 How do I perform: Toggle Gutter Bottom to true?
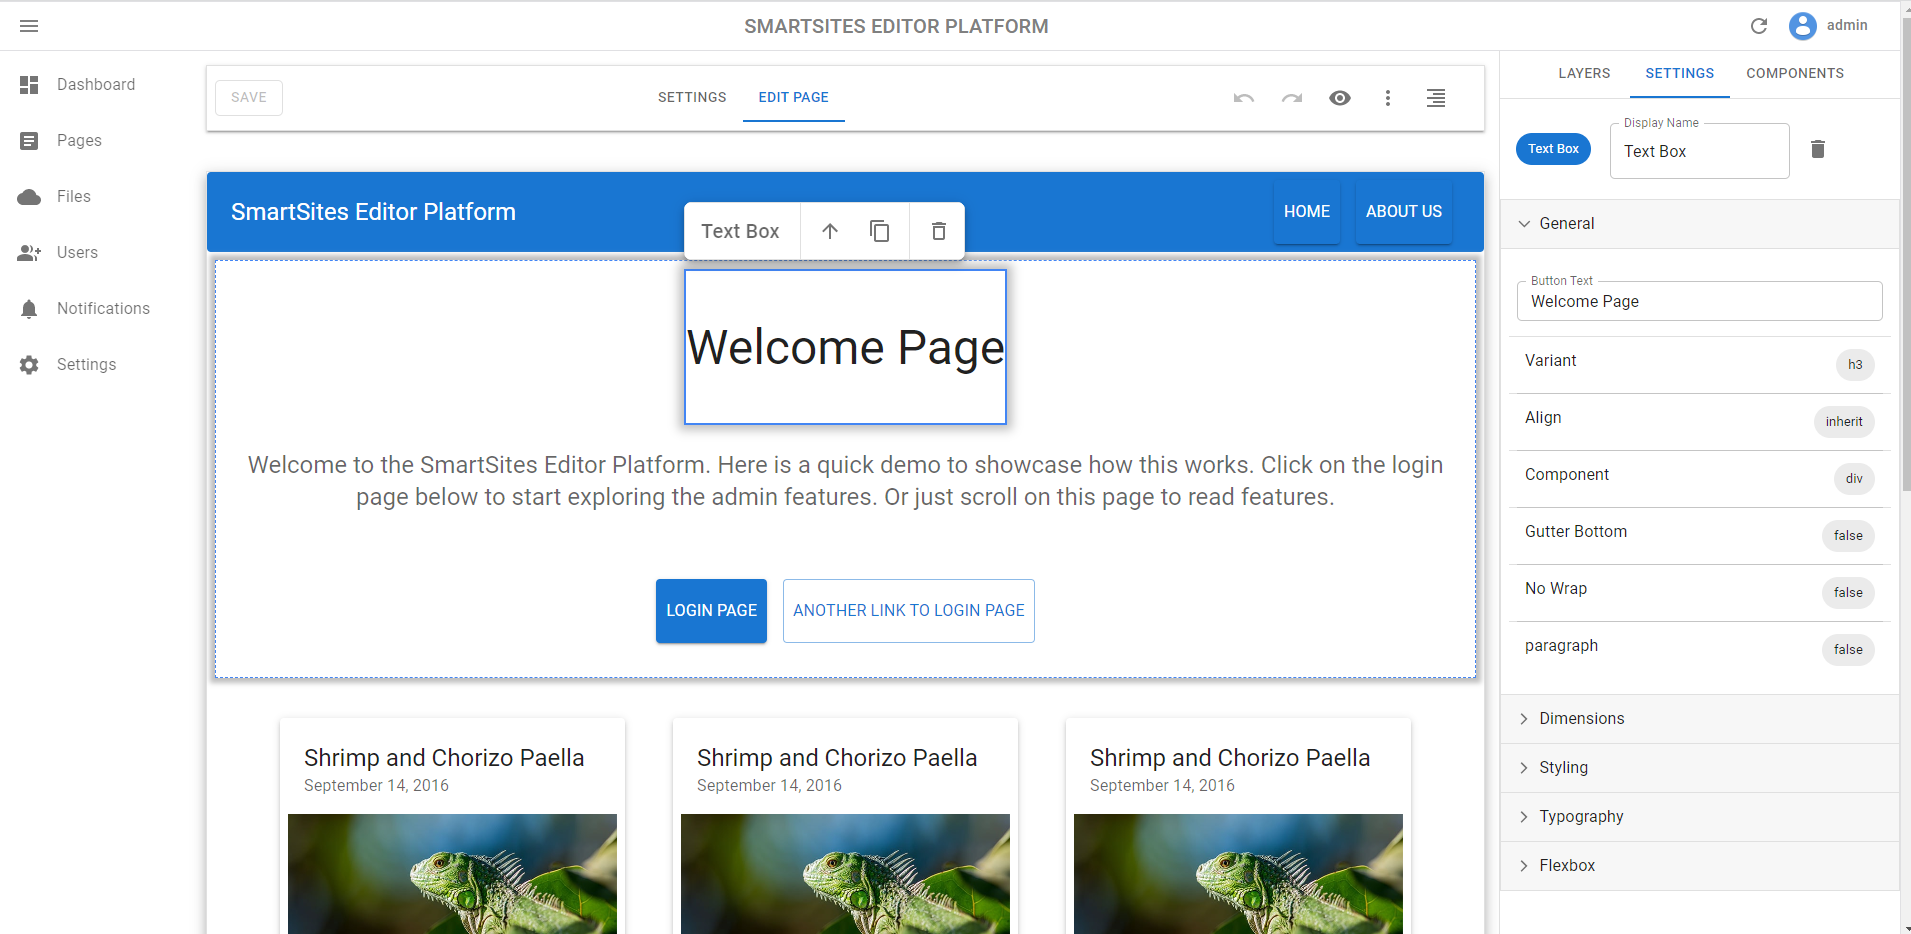[x=1847, y=535]
